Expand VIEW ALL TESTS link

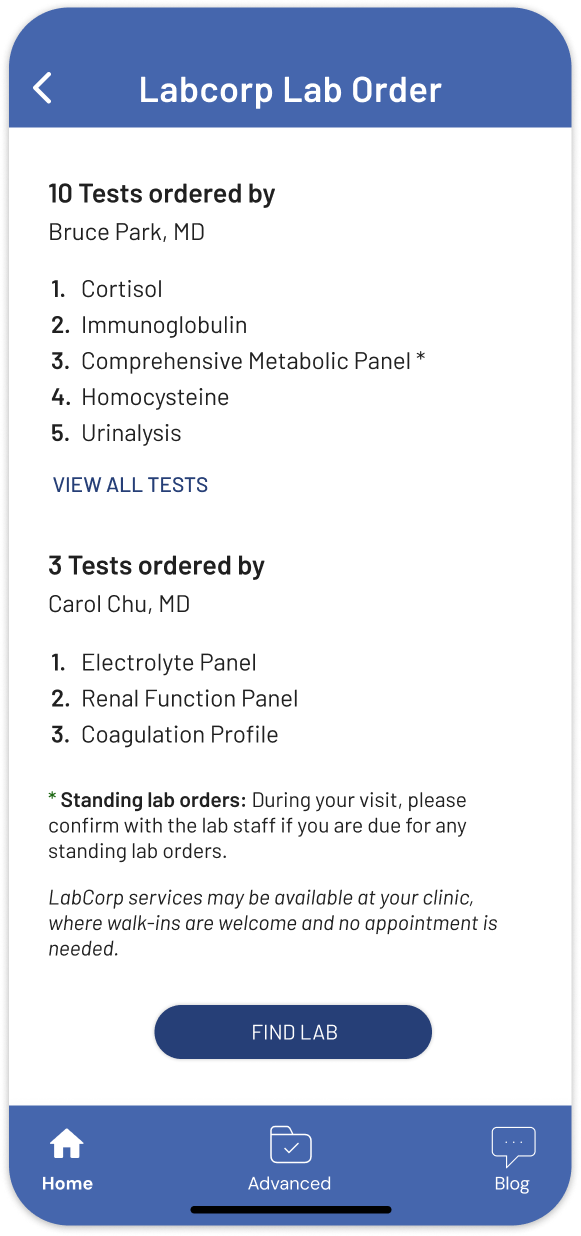pos(131,485)
